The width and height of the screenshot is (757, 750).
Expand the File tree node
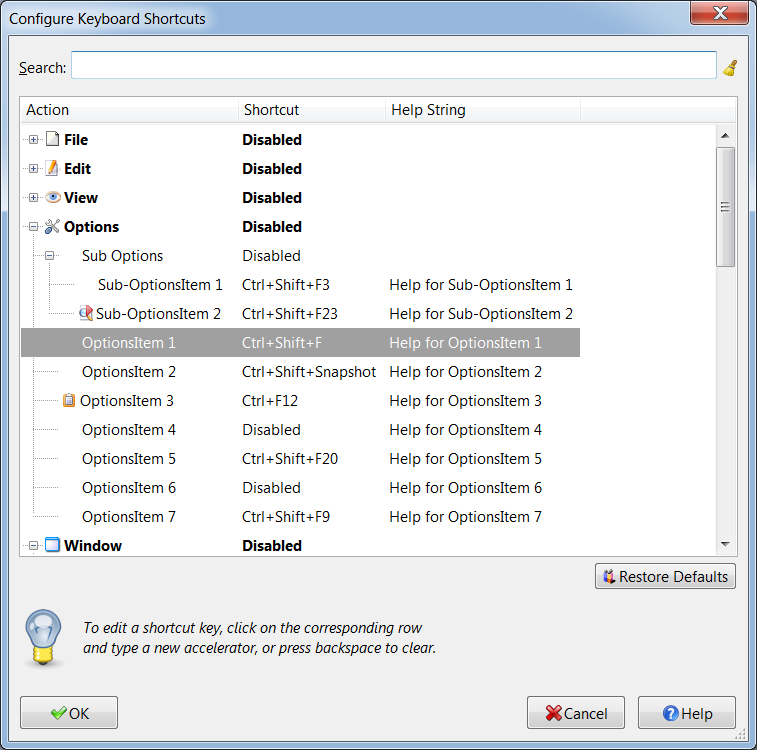(x=33, y=140)
